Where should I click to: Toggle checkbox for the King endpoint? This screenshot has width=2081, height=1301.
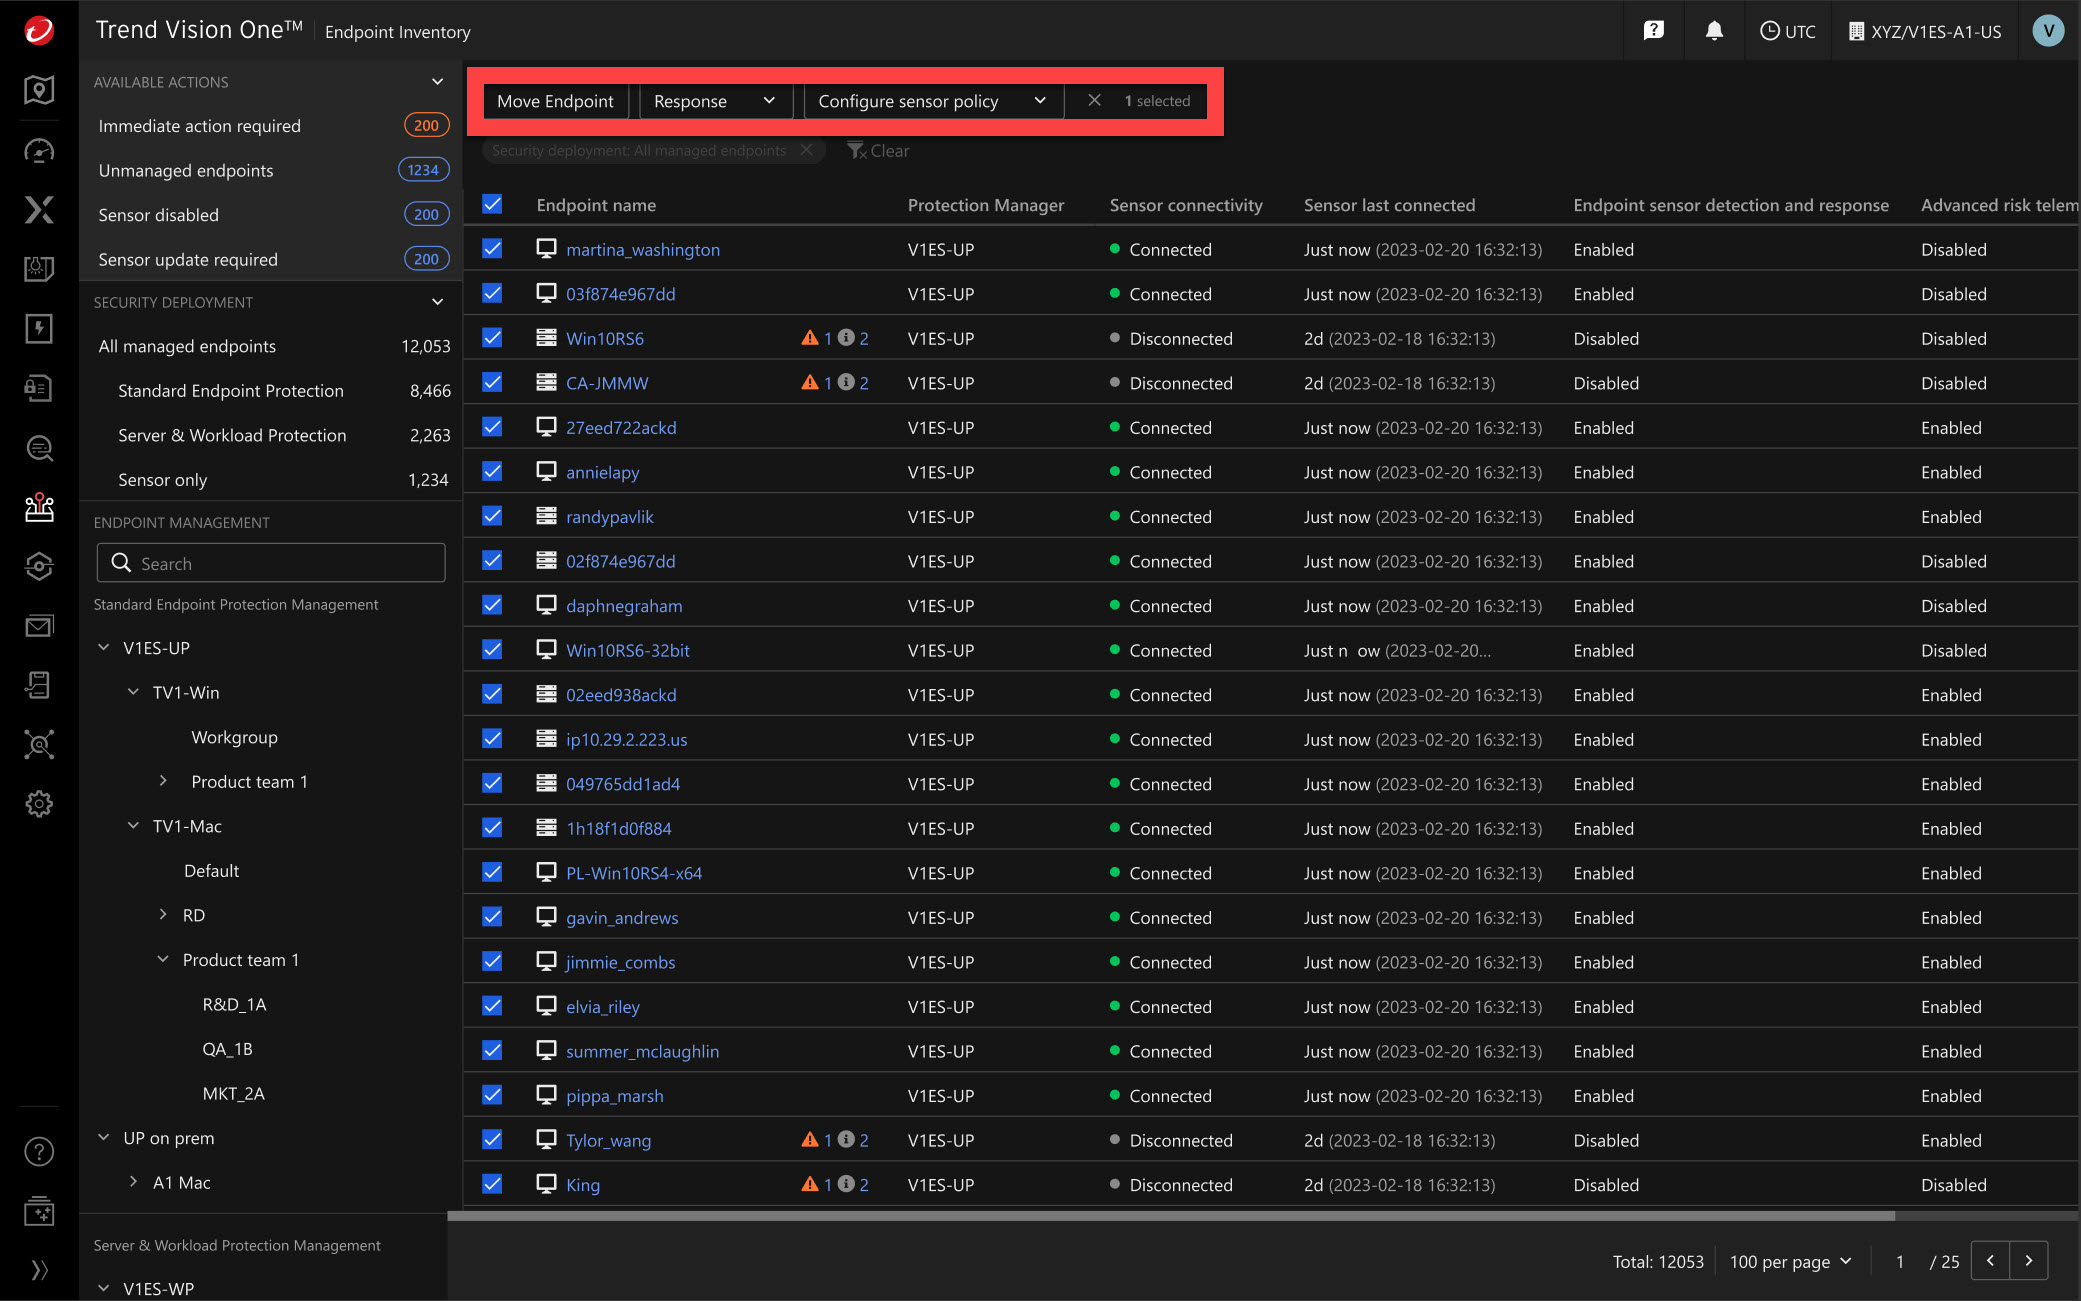tap(492, 1184)
